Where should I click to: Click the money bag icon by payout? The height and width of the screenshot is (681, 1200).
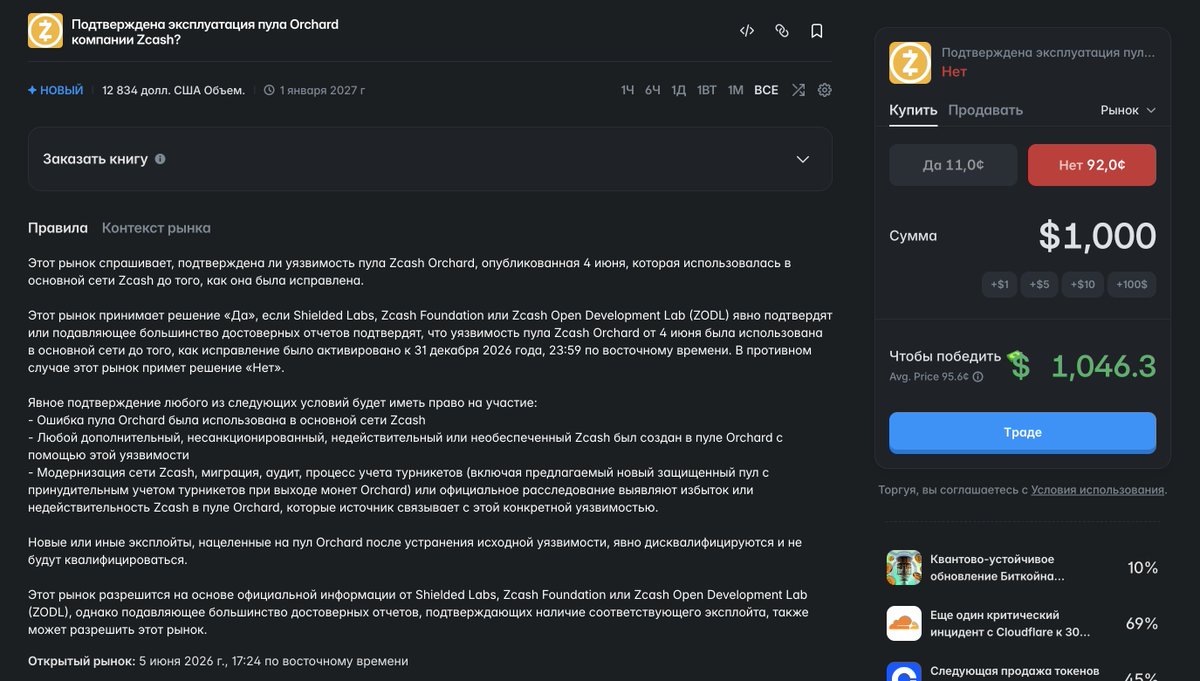point(1018,366)
